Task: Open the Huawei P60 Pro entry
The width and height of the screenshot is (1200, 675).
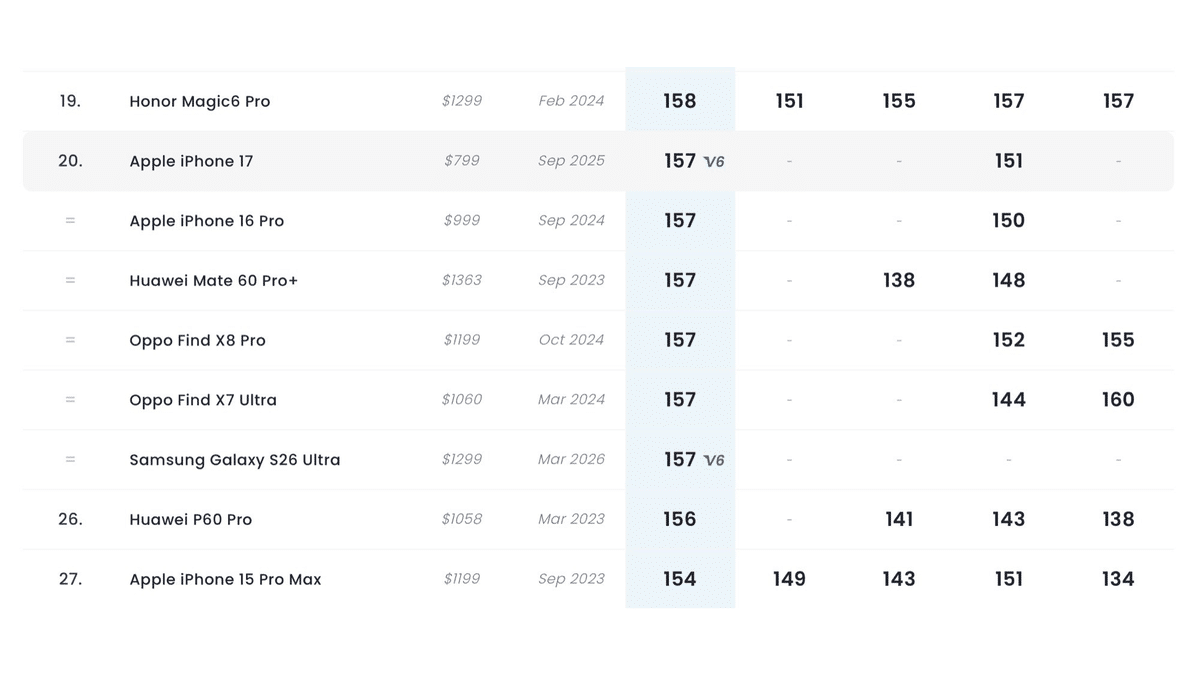Action: [x=191, y=519]
